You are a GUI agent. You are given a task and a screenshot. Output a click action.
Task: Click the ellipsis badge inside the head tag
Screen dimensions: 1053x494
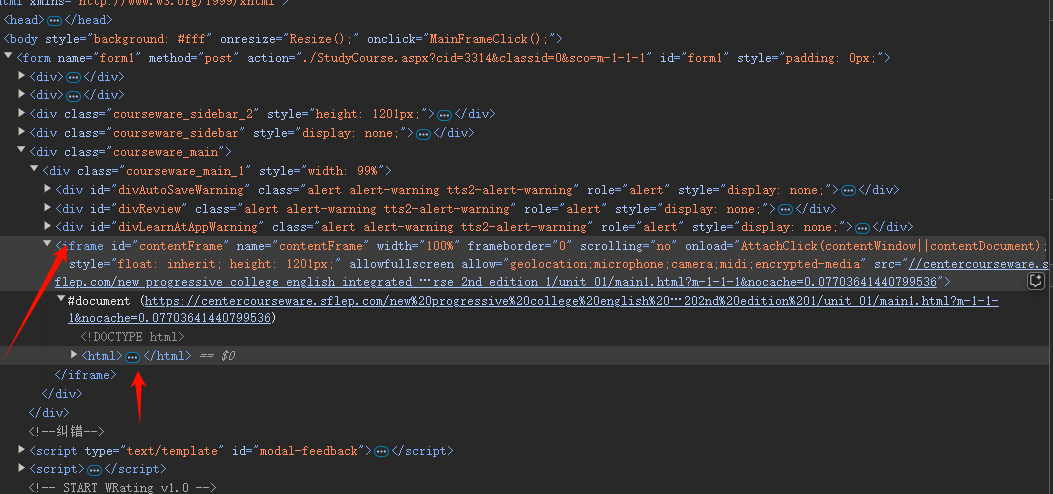54,21
